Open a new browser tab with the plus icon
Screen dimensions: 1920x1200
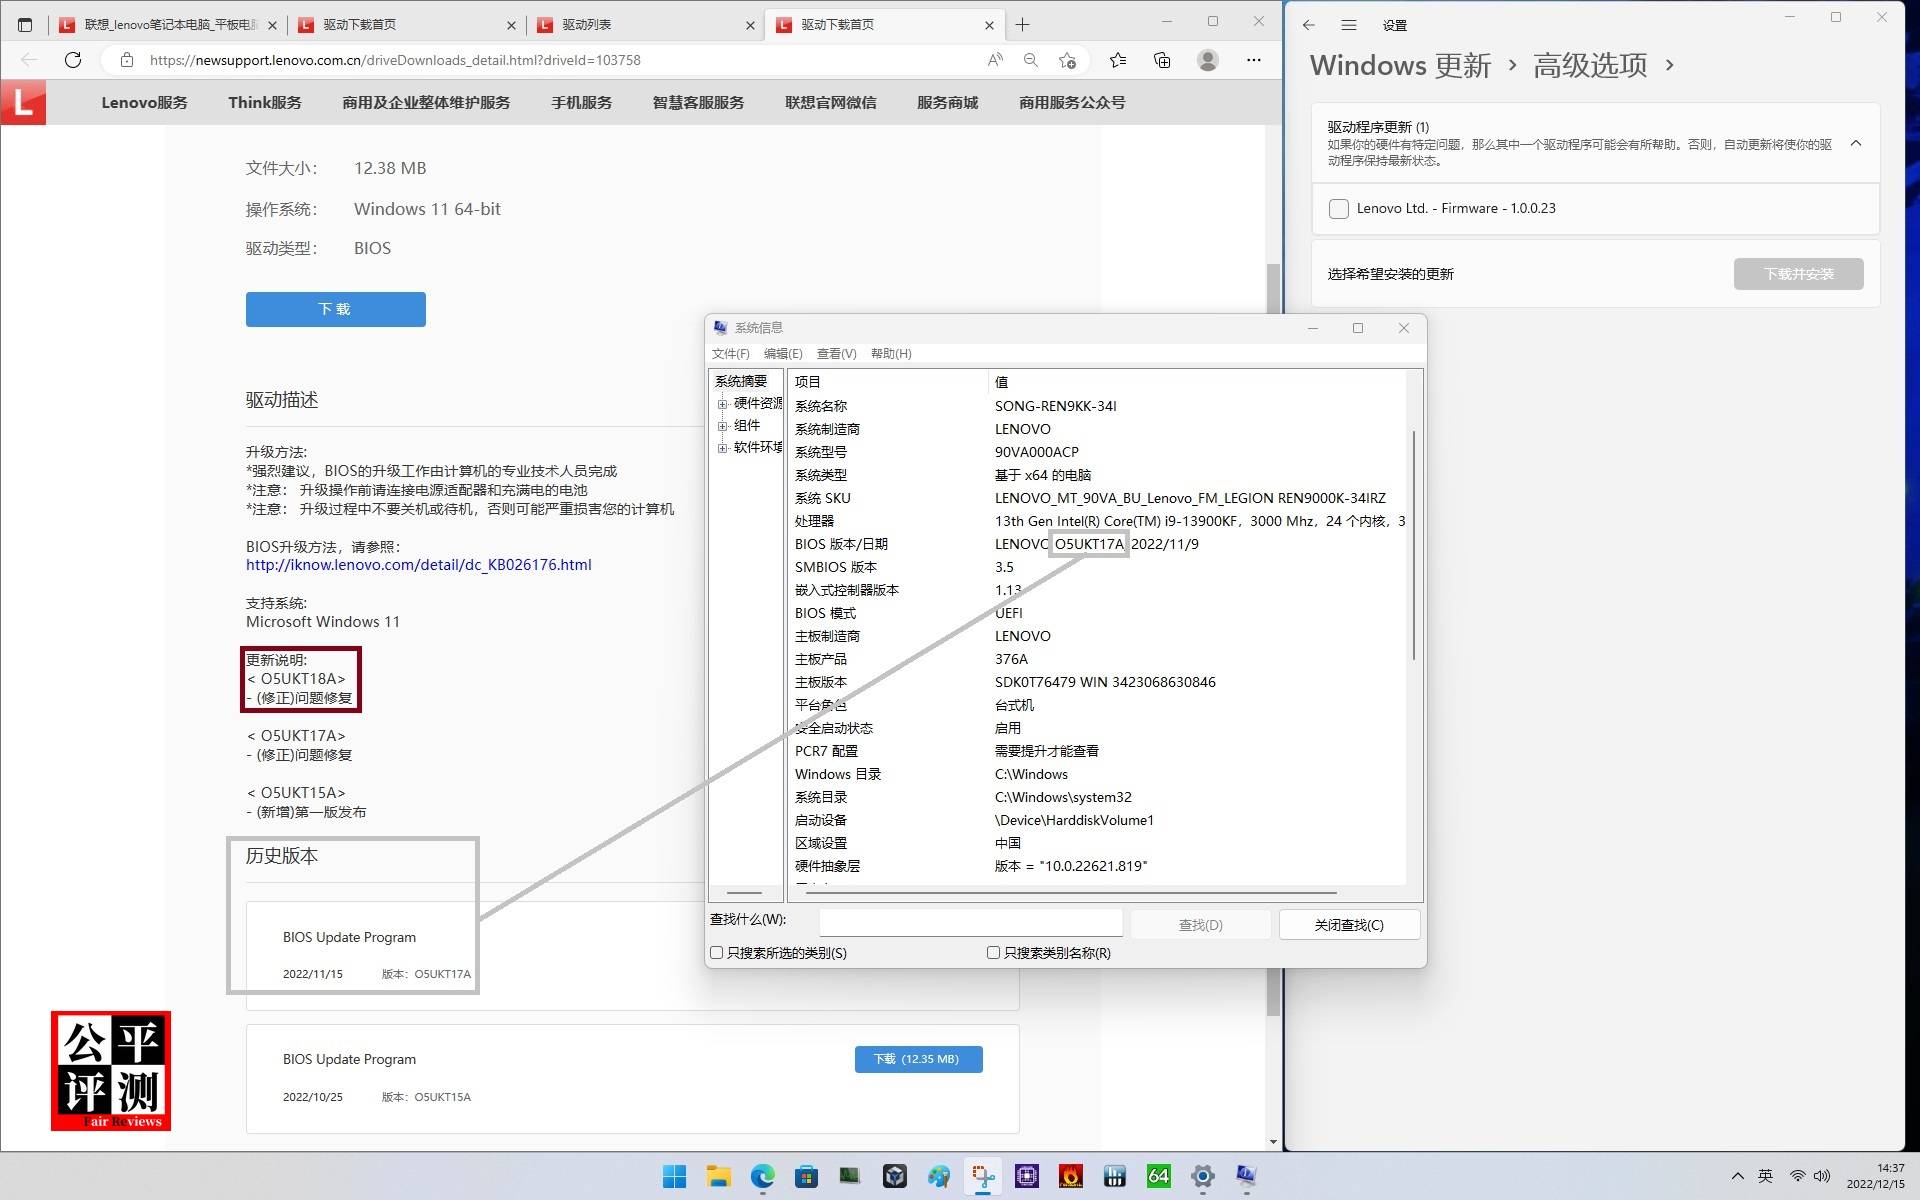coord(1022,25)
